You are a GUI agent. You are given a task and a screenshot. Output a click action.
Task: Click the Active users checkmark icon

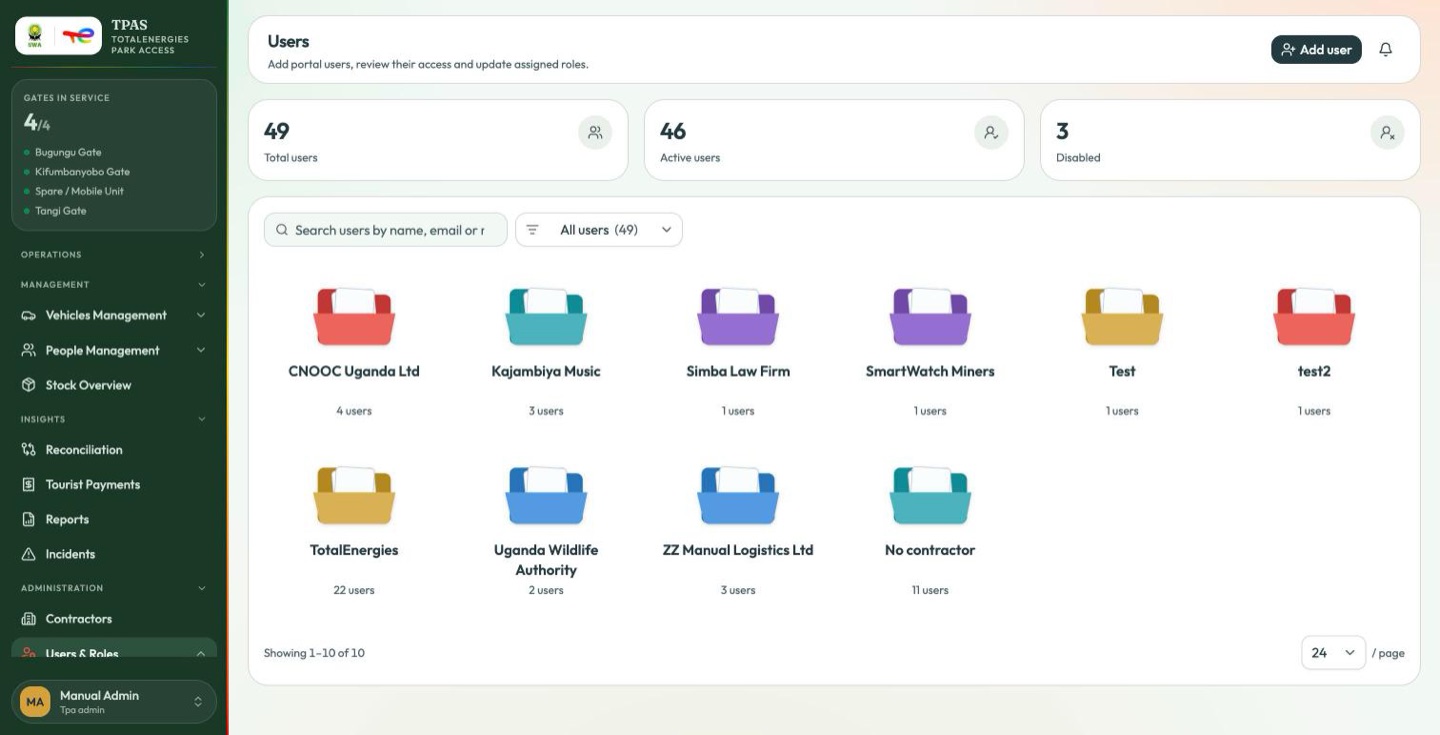991,132
